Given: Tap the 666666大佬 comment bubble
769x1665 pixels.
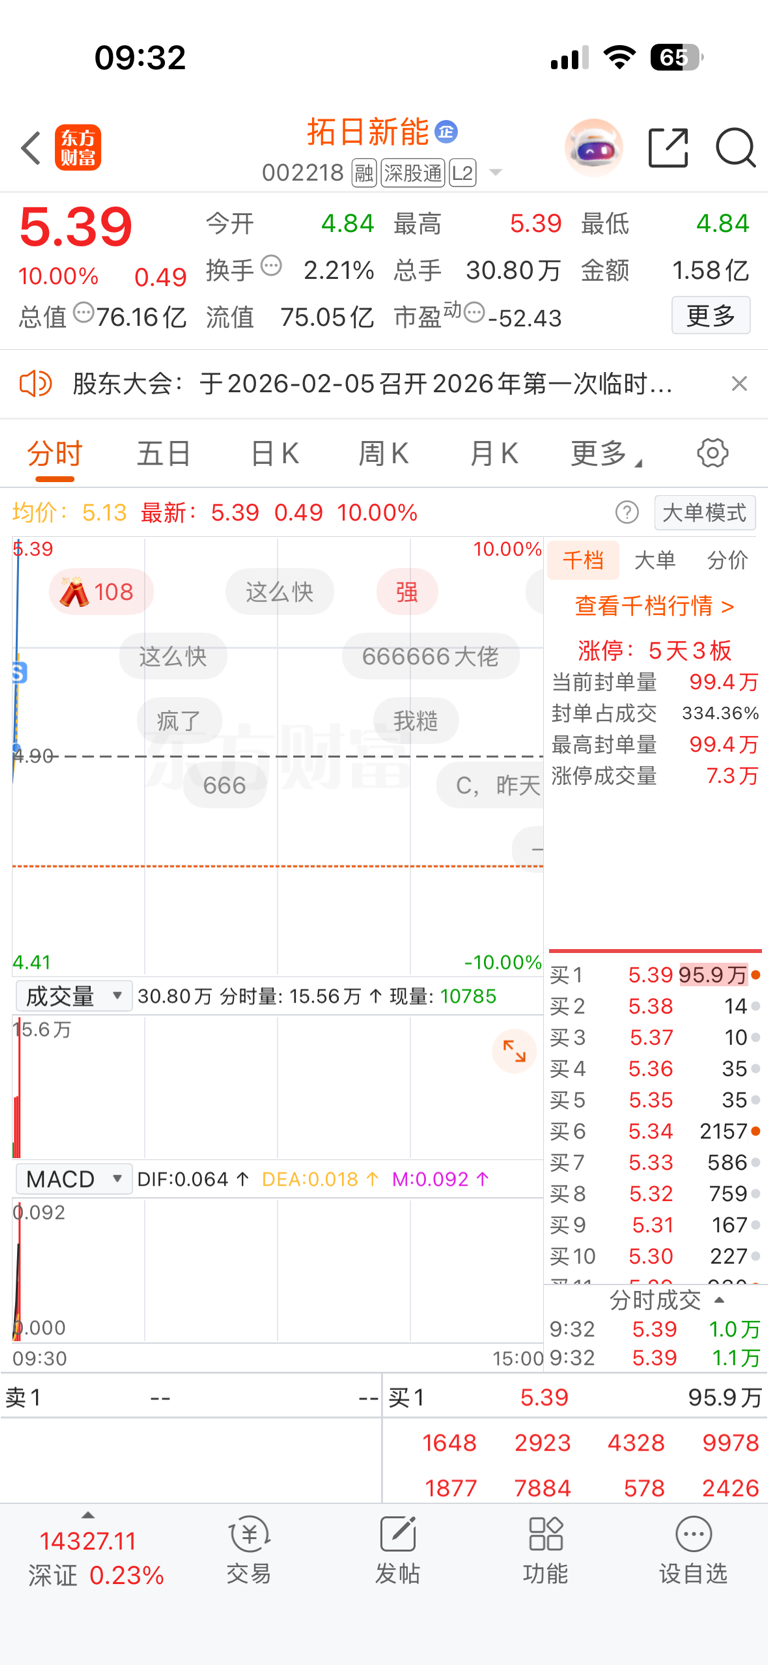Looking at the screenshot, I should point(430,656).
